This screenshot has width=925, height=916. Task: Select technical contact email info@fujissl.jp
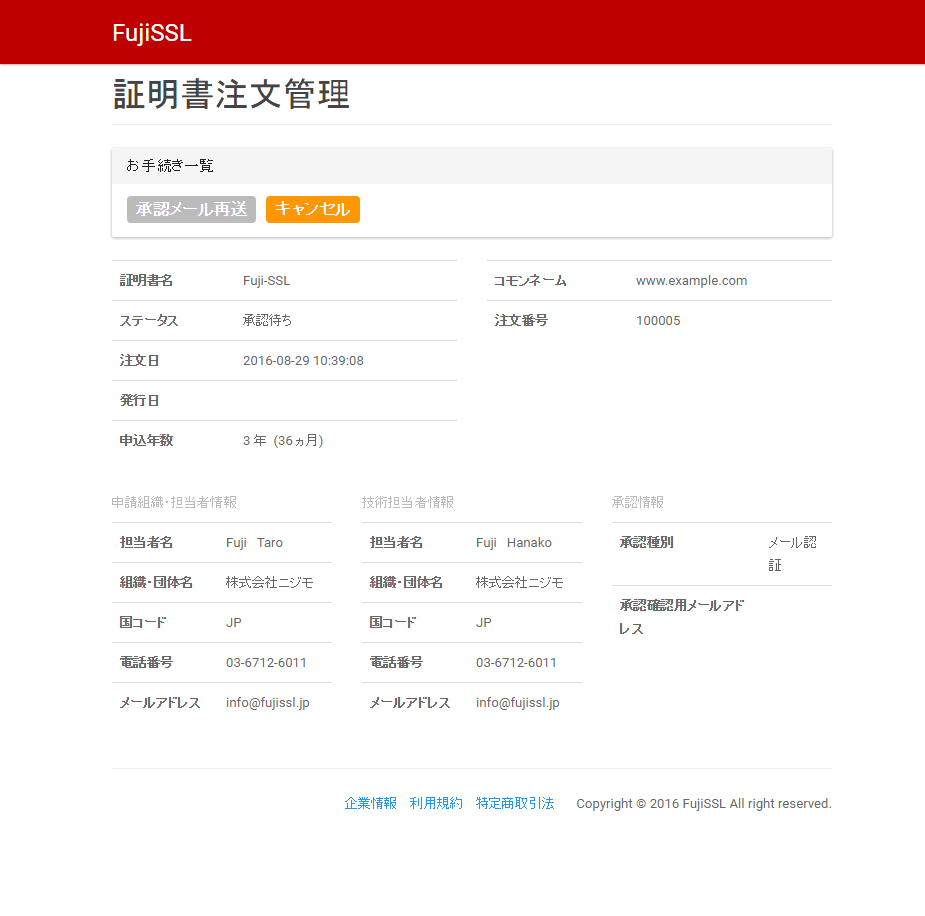518,703
